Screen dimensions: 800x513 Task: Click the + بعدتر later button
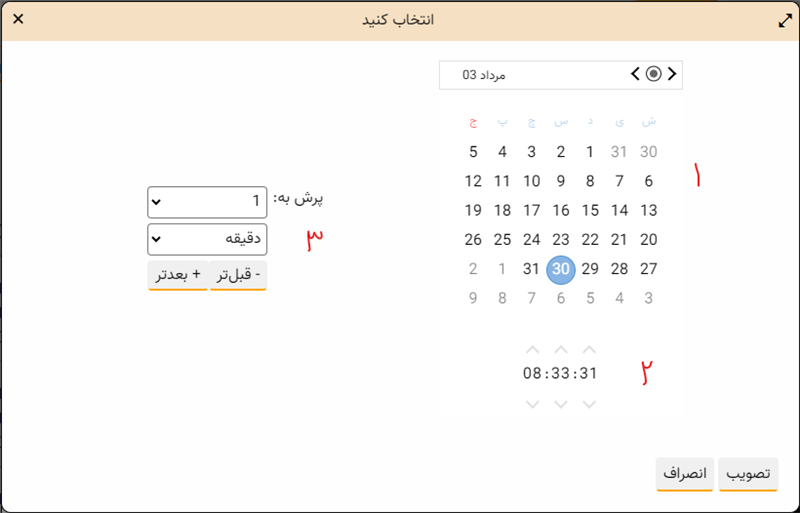pos(178,275)
